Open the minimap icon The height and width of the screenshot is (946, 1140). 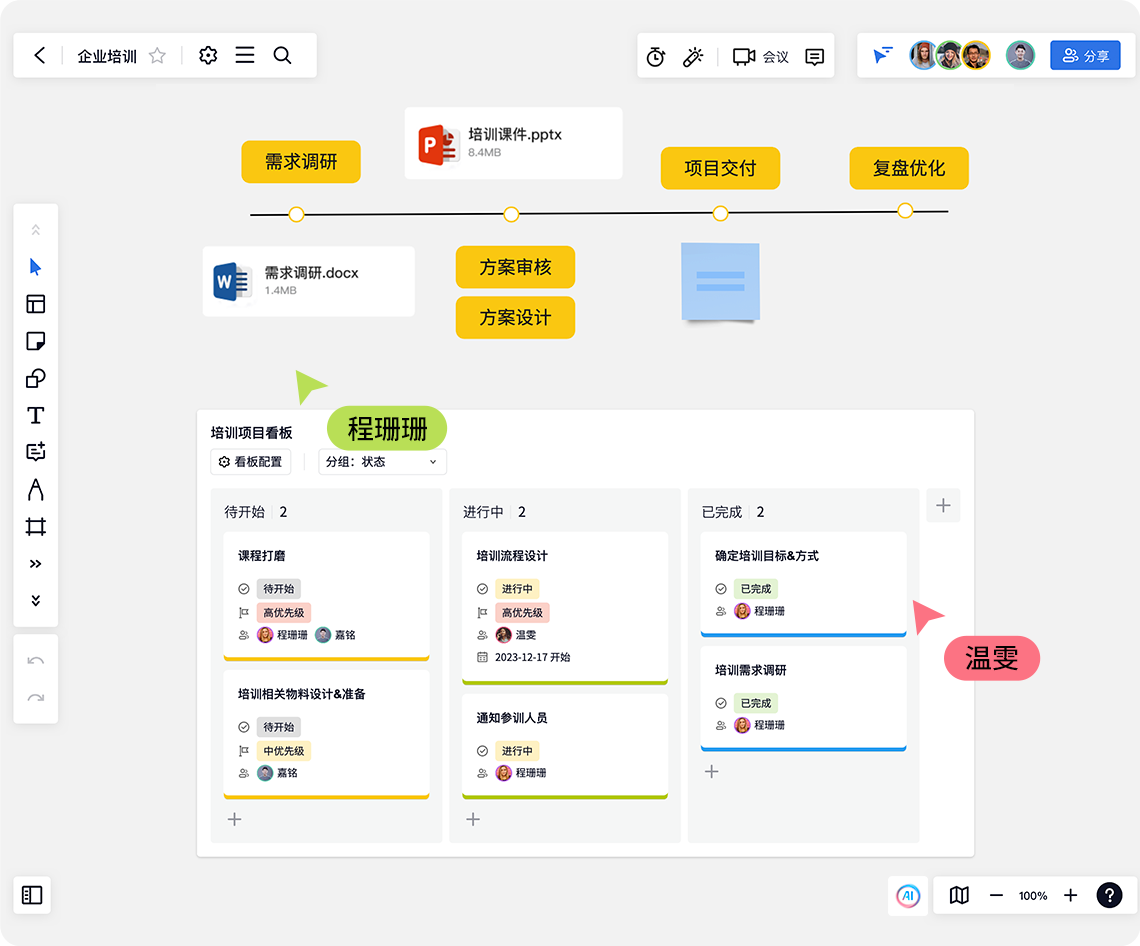(x=959, y=895)
